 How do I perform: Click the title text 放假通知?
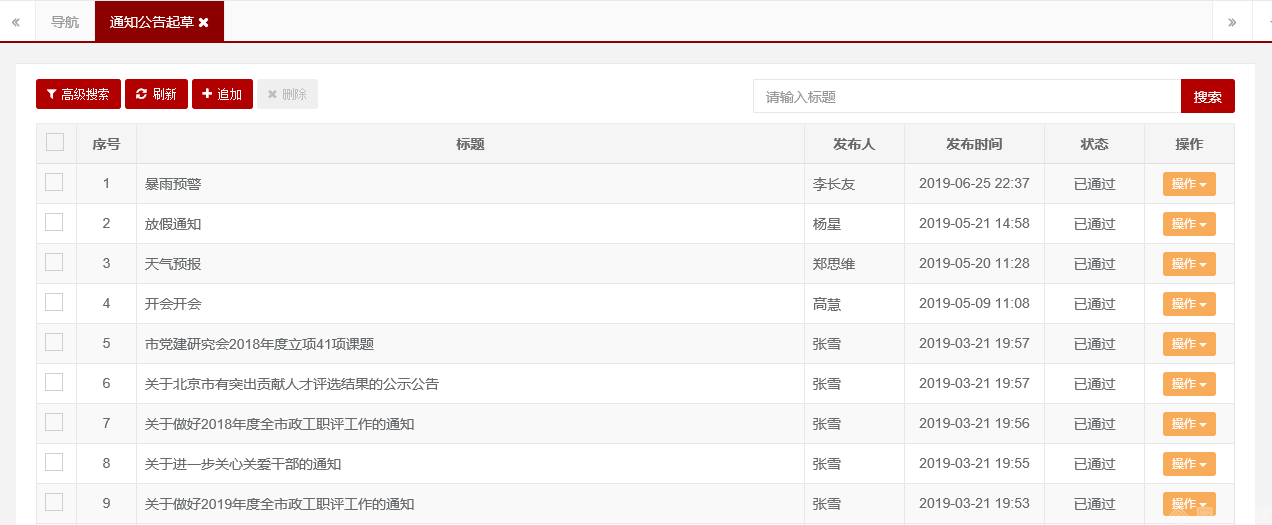click(x=173, y=224)
